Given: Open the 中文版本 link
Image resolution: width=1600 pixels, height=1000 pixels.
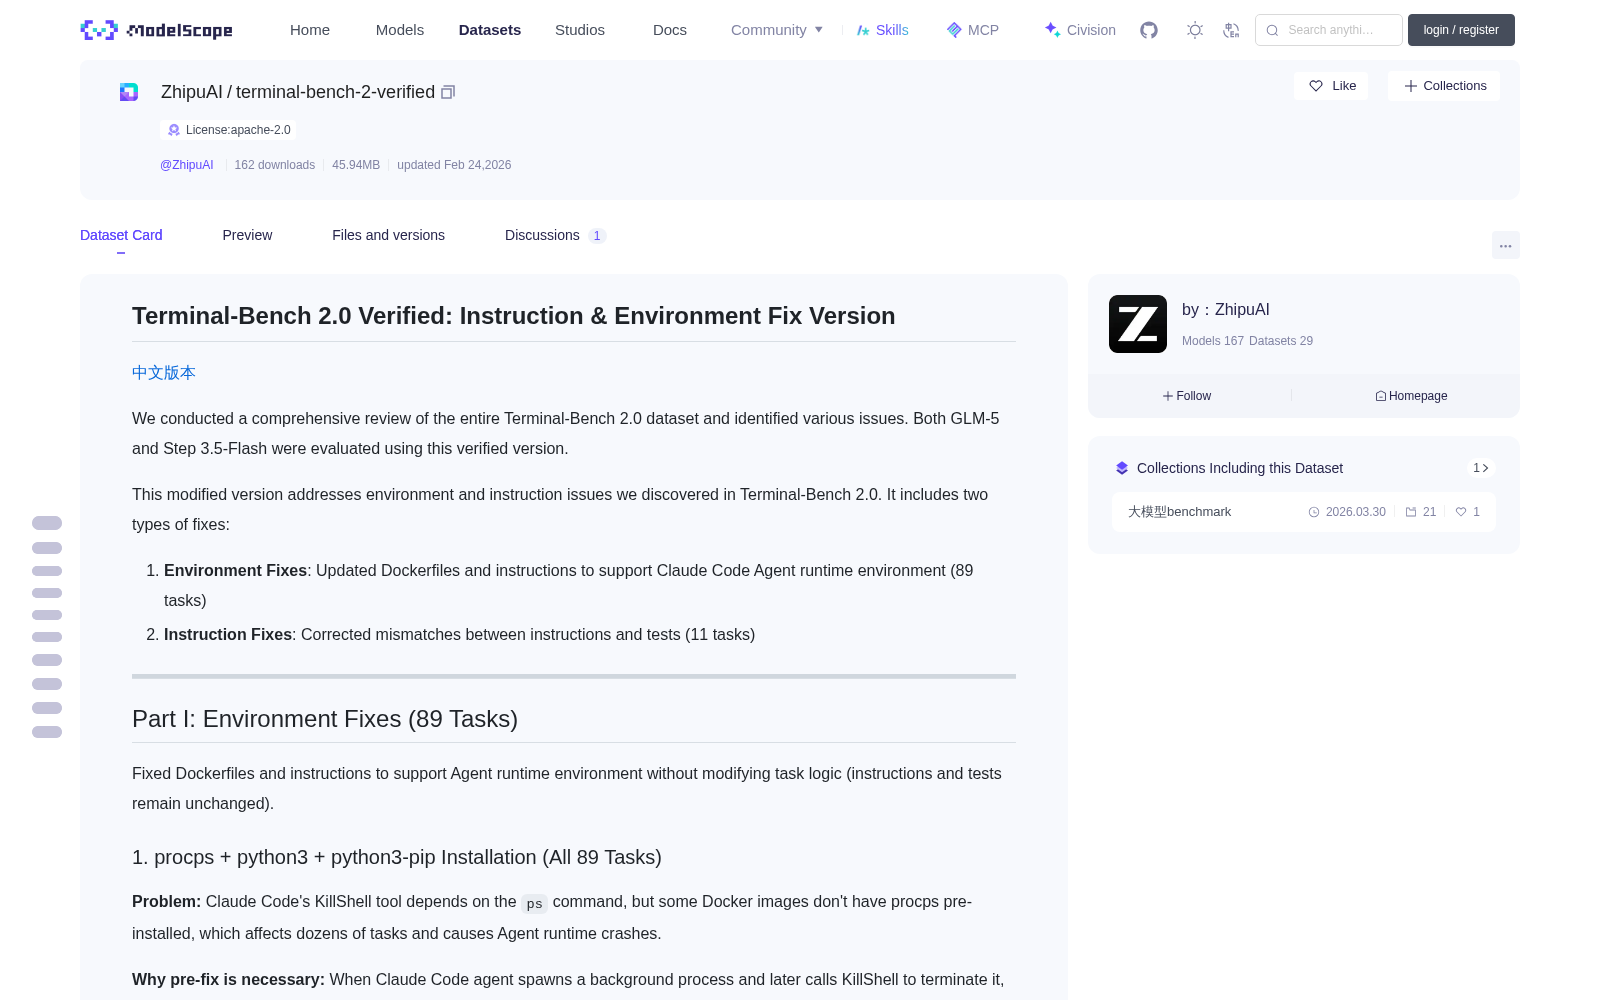Looking at the screenshot, I should pyautogui.click(x=164, y=372).
